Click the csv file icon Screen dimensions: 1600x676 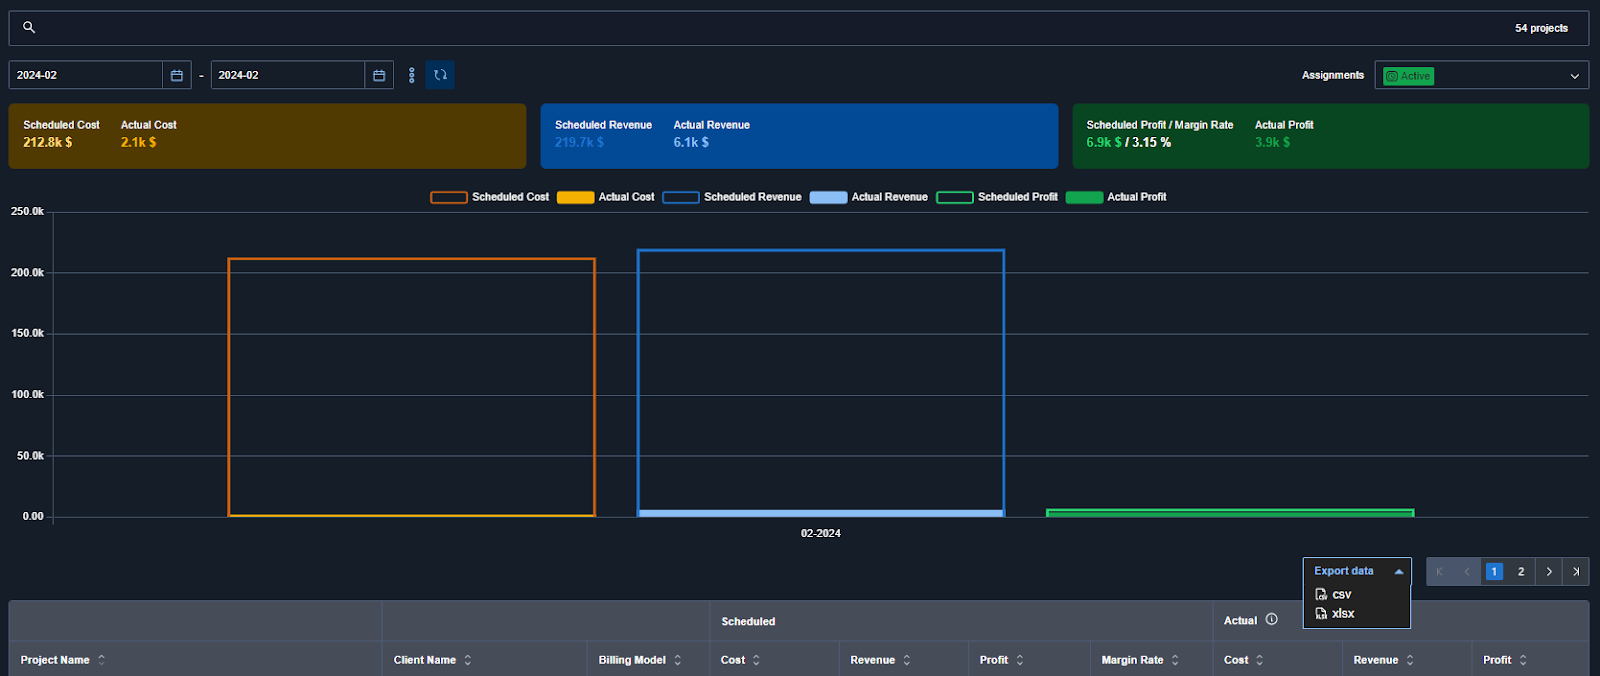click(x=1321, y=594)
